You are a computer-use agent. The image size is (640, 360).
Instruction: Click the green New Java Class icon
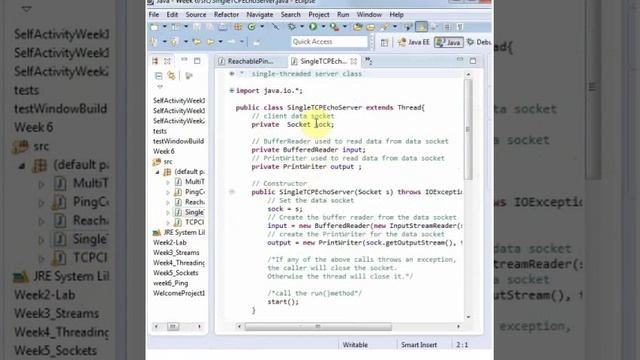coord(252,27)
